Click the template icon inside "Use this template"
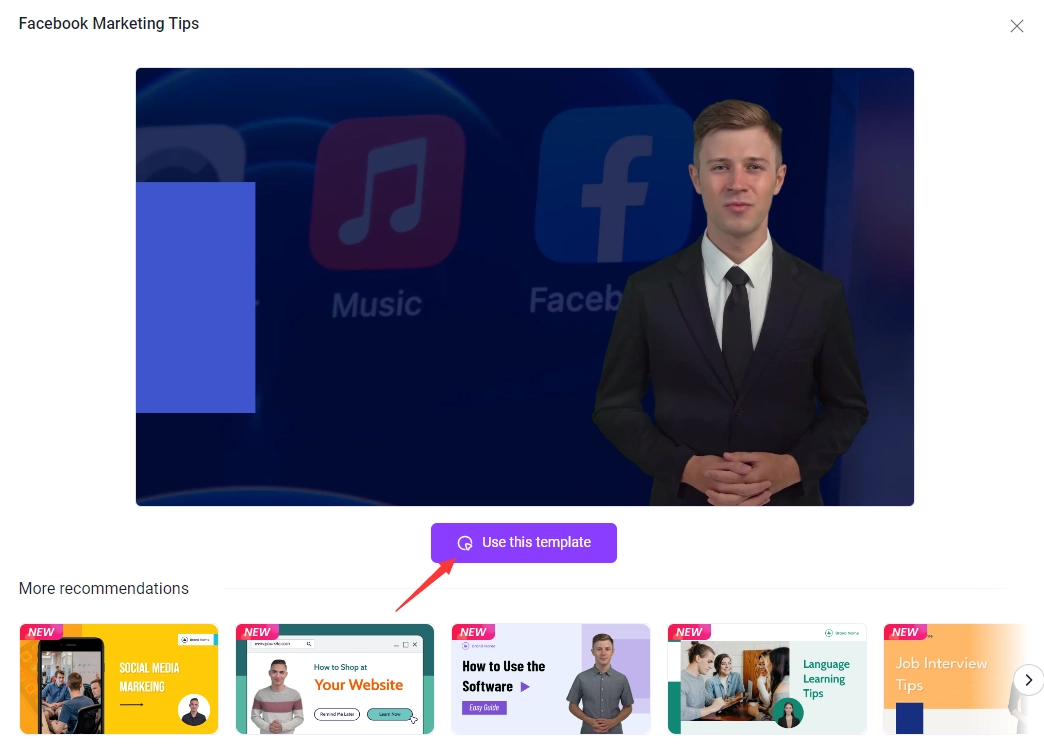 [x=464, y=542]
